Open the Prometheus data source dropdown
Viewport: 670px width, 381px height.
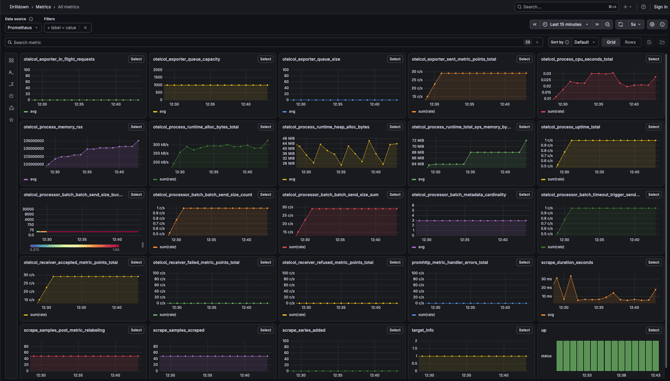[23, 28]
